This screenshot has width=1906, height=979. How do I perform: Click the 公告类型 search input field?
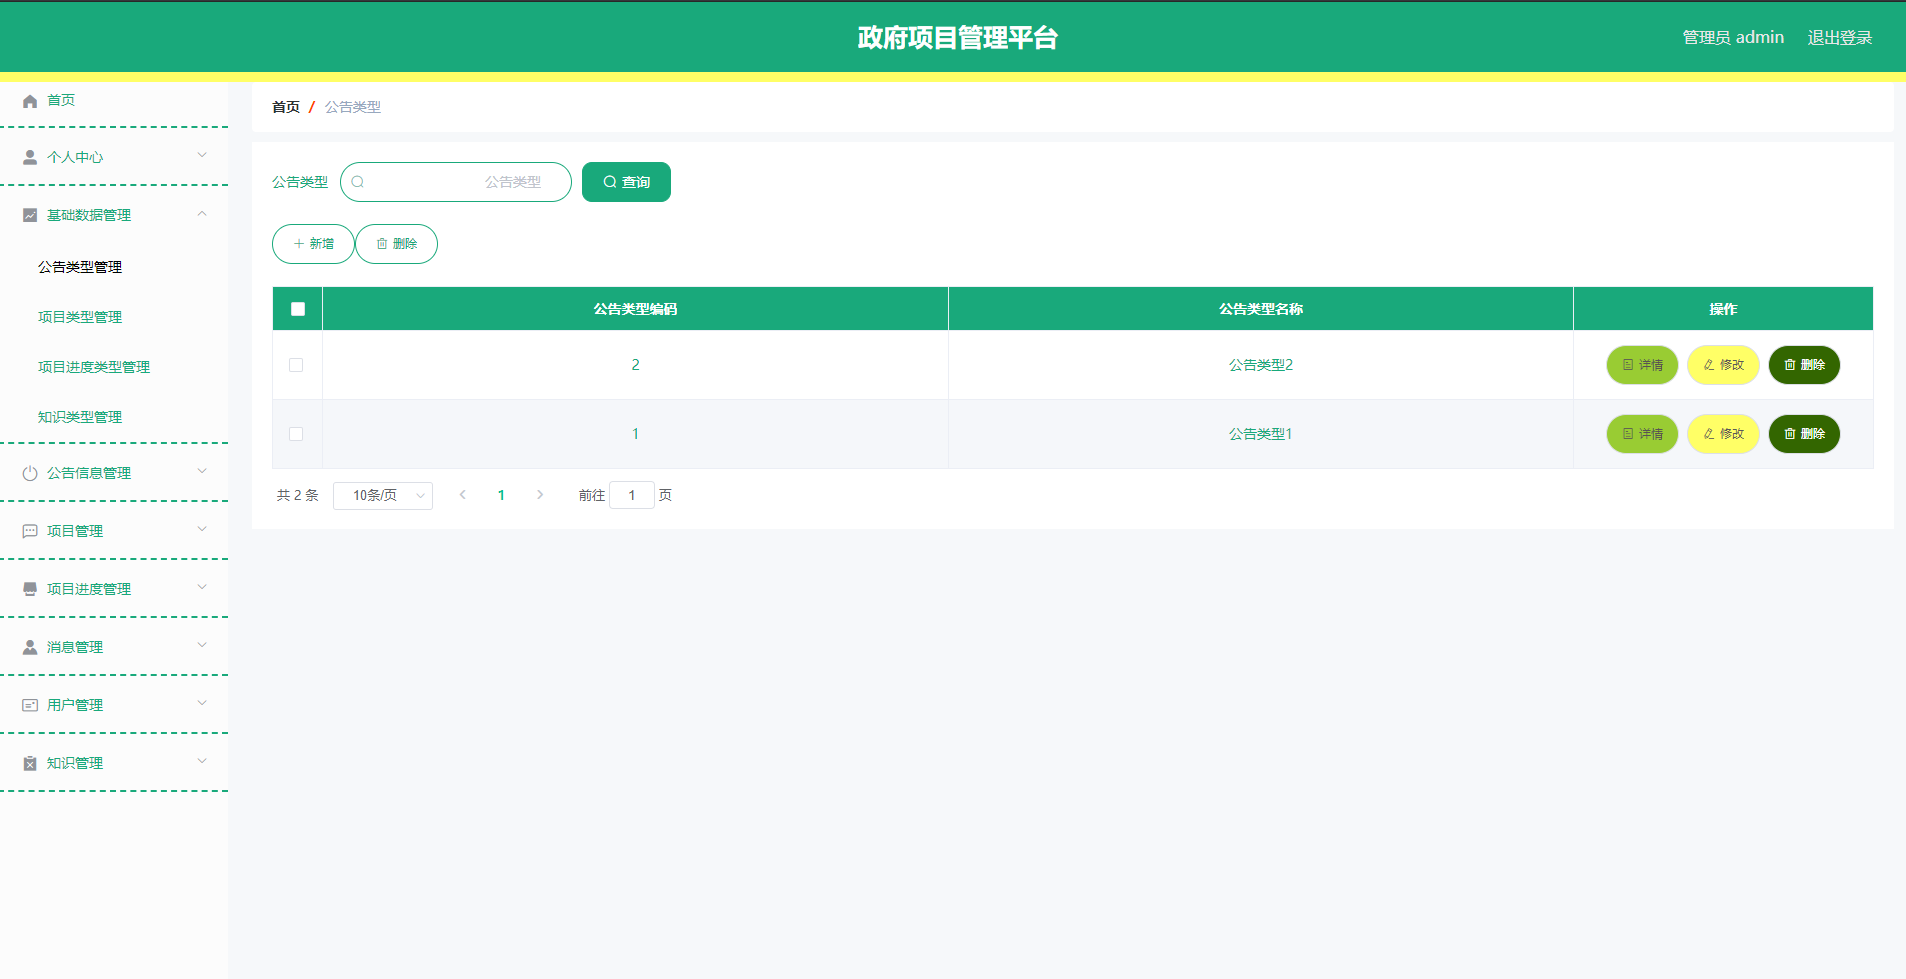pyautogui.click(x=455, y=182)
